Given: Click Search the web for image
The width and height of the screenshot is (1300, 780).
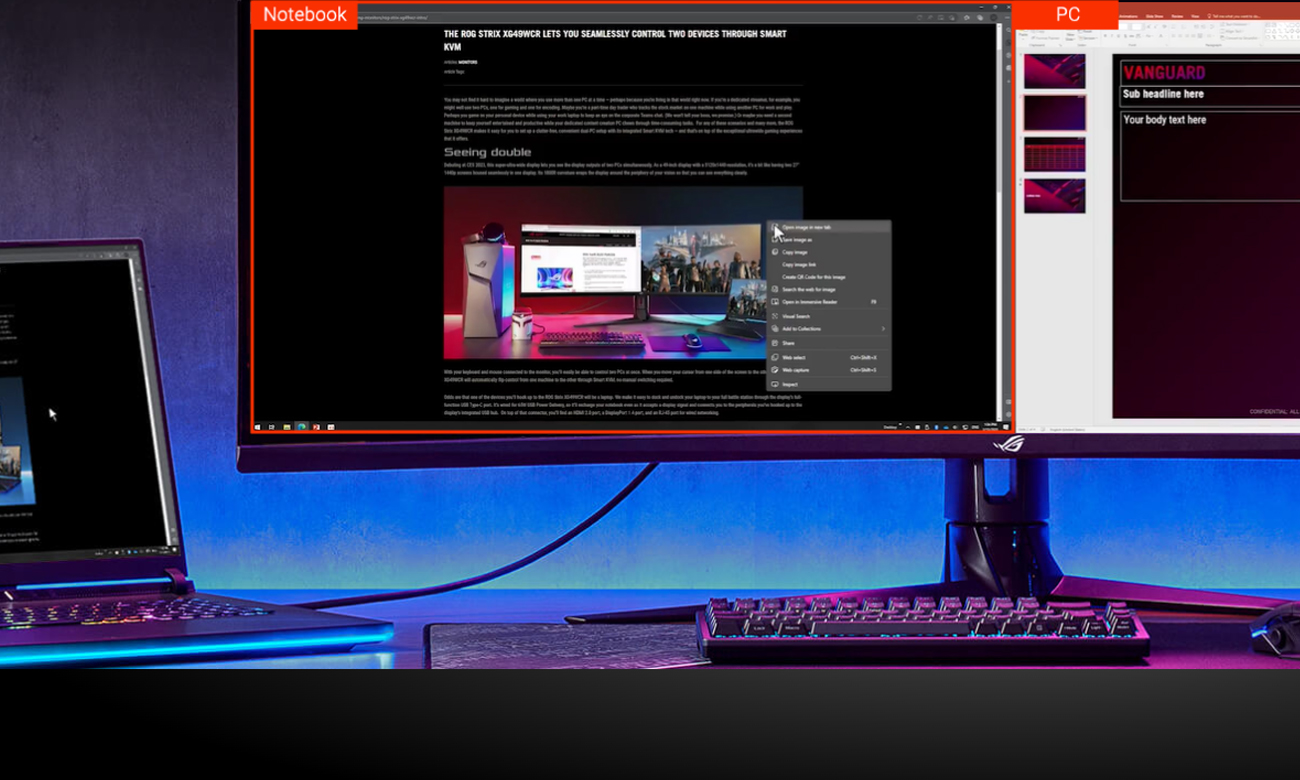Looking at the screenshot, I should click(828, 289).
